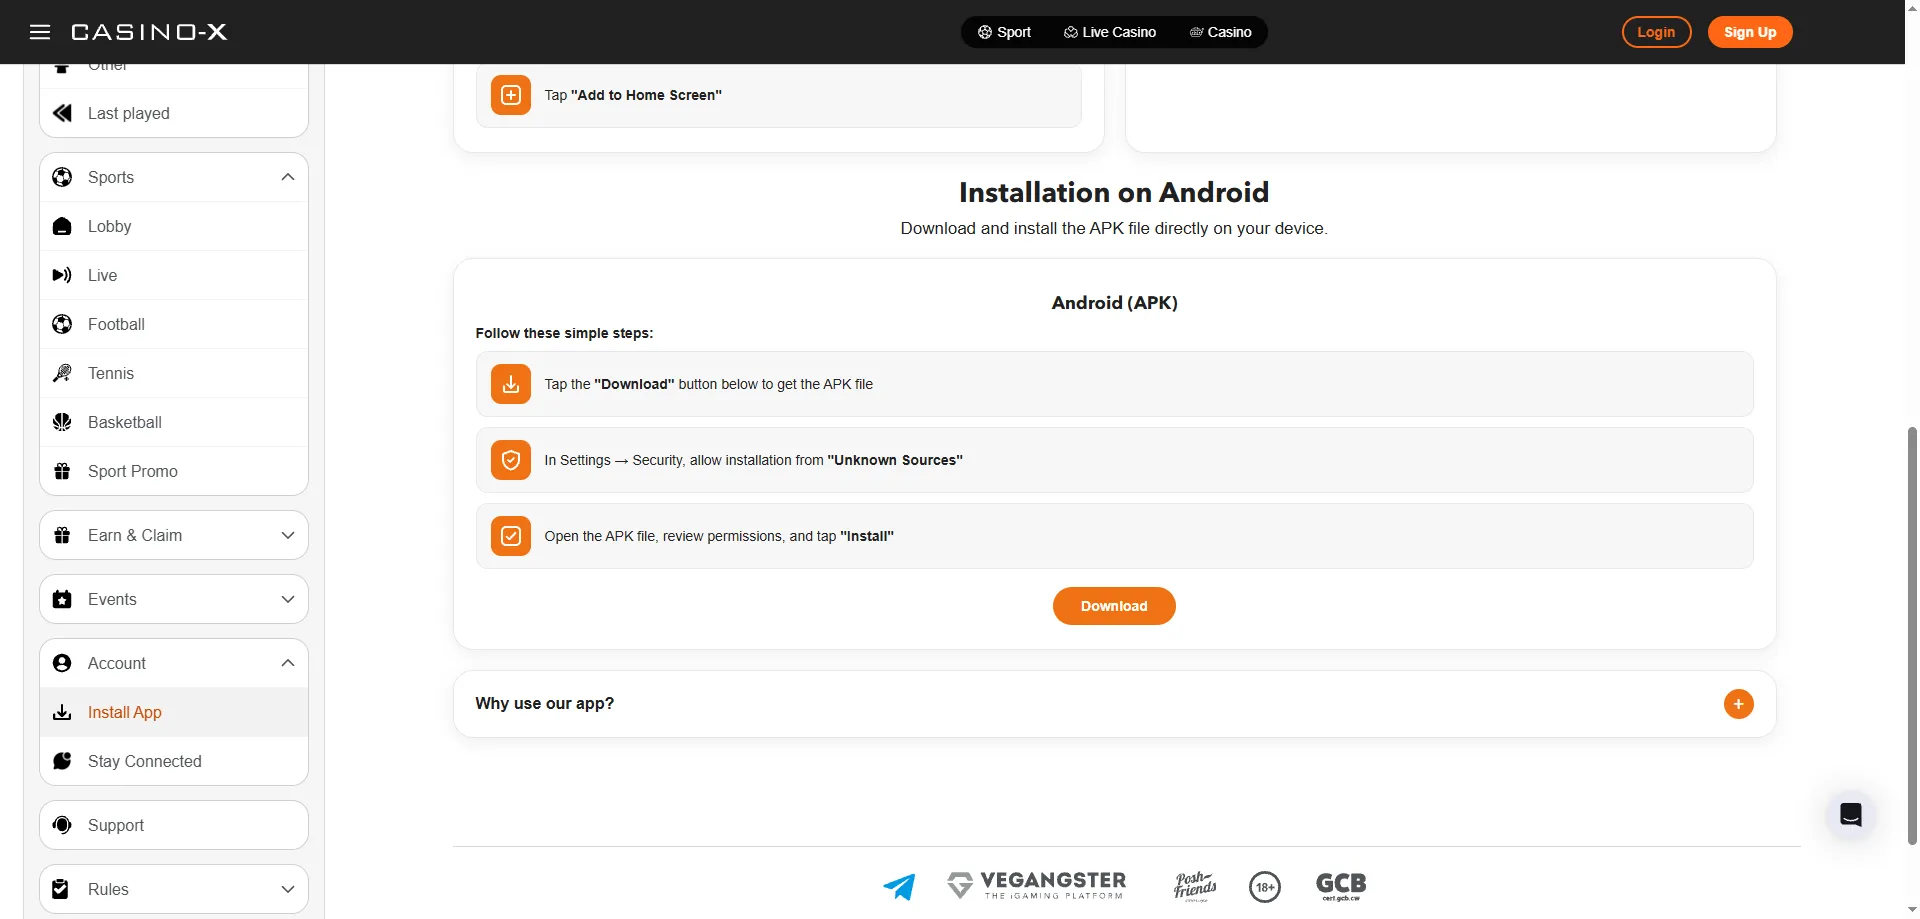Click the Lobby icon in sidebar
1920x919 pixels.
(62, 226)
